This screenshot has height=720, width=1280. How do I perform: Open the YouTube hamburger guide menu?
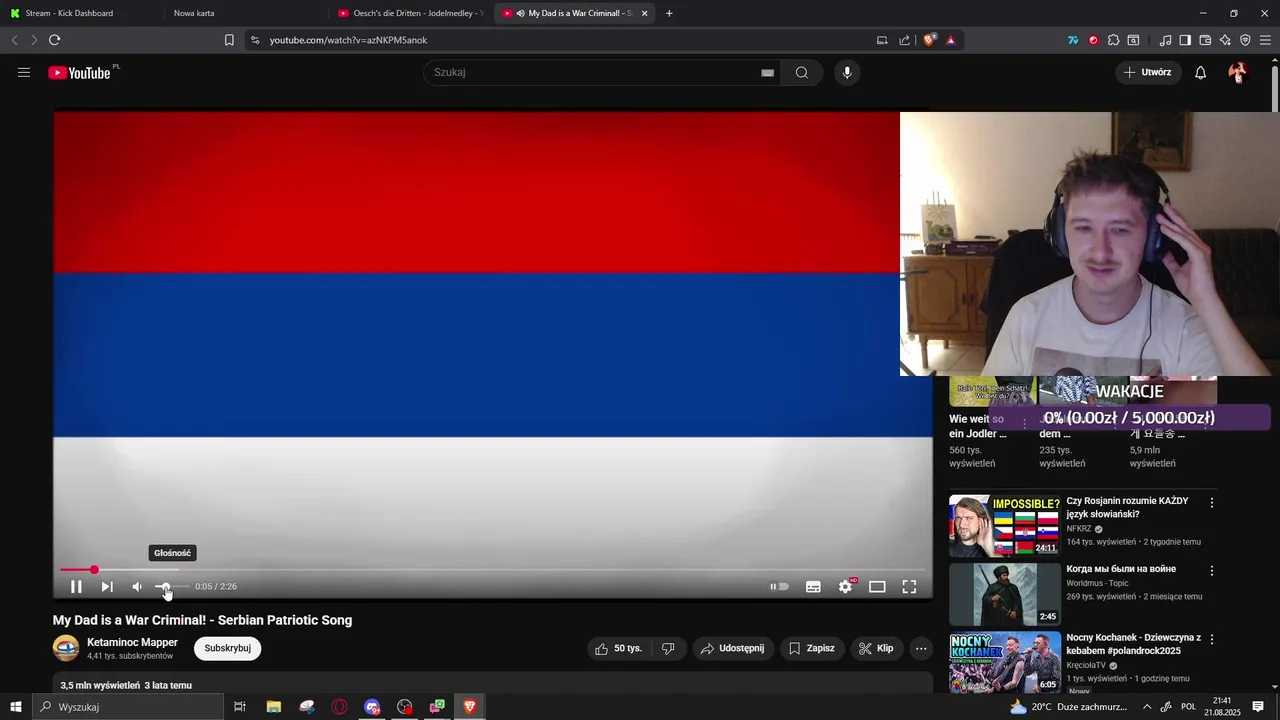coord(24,72)
